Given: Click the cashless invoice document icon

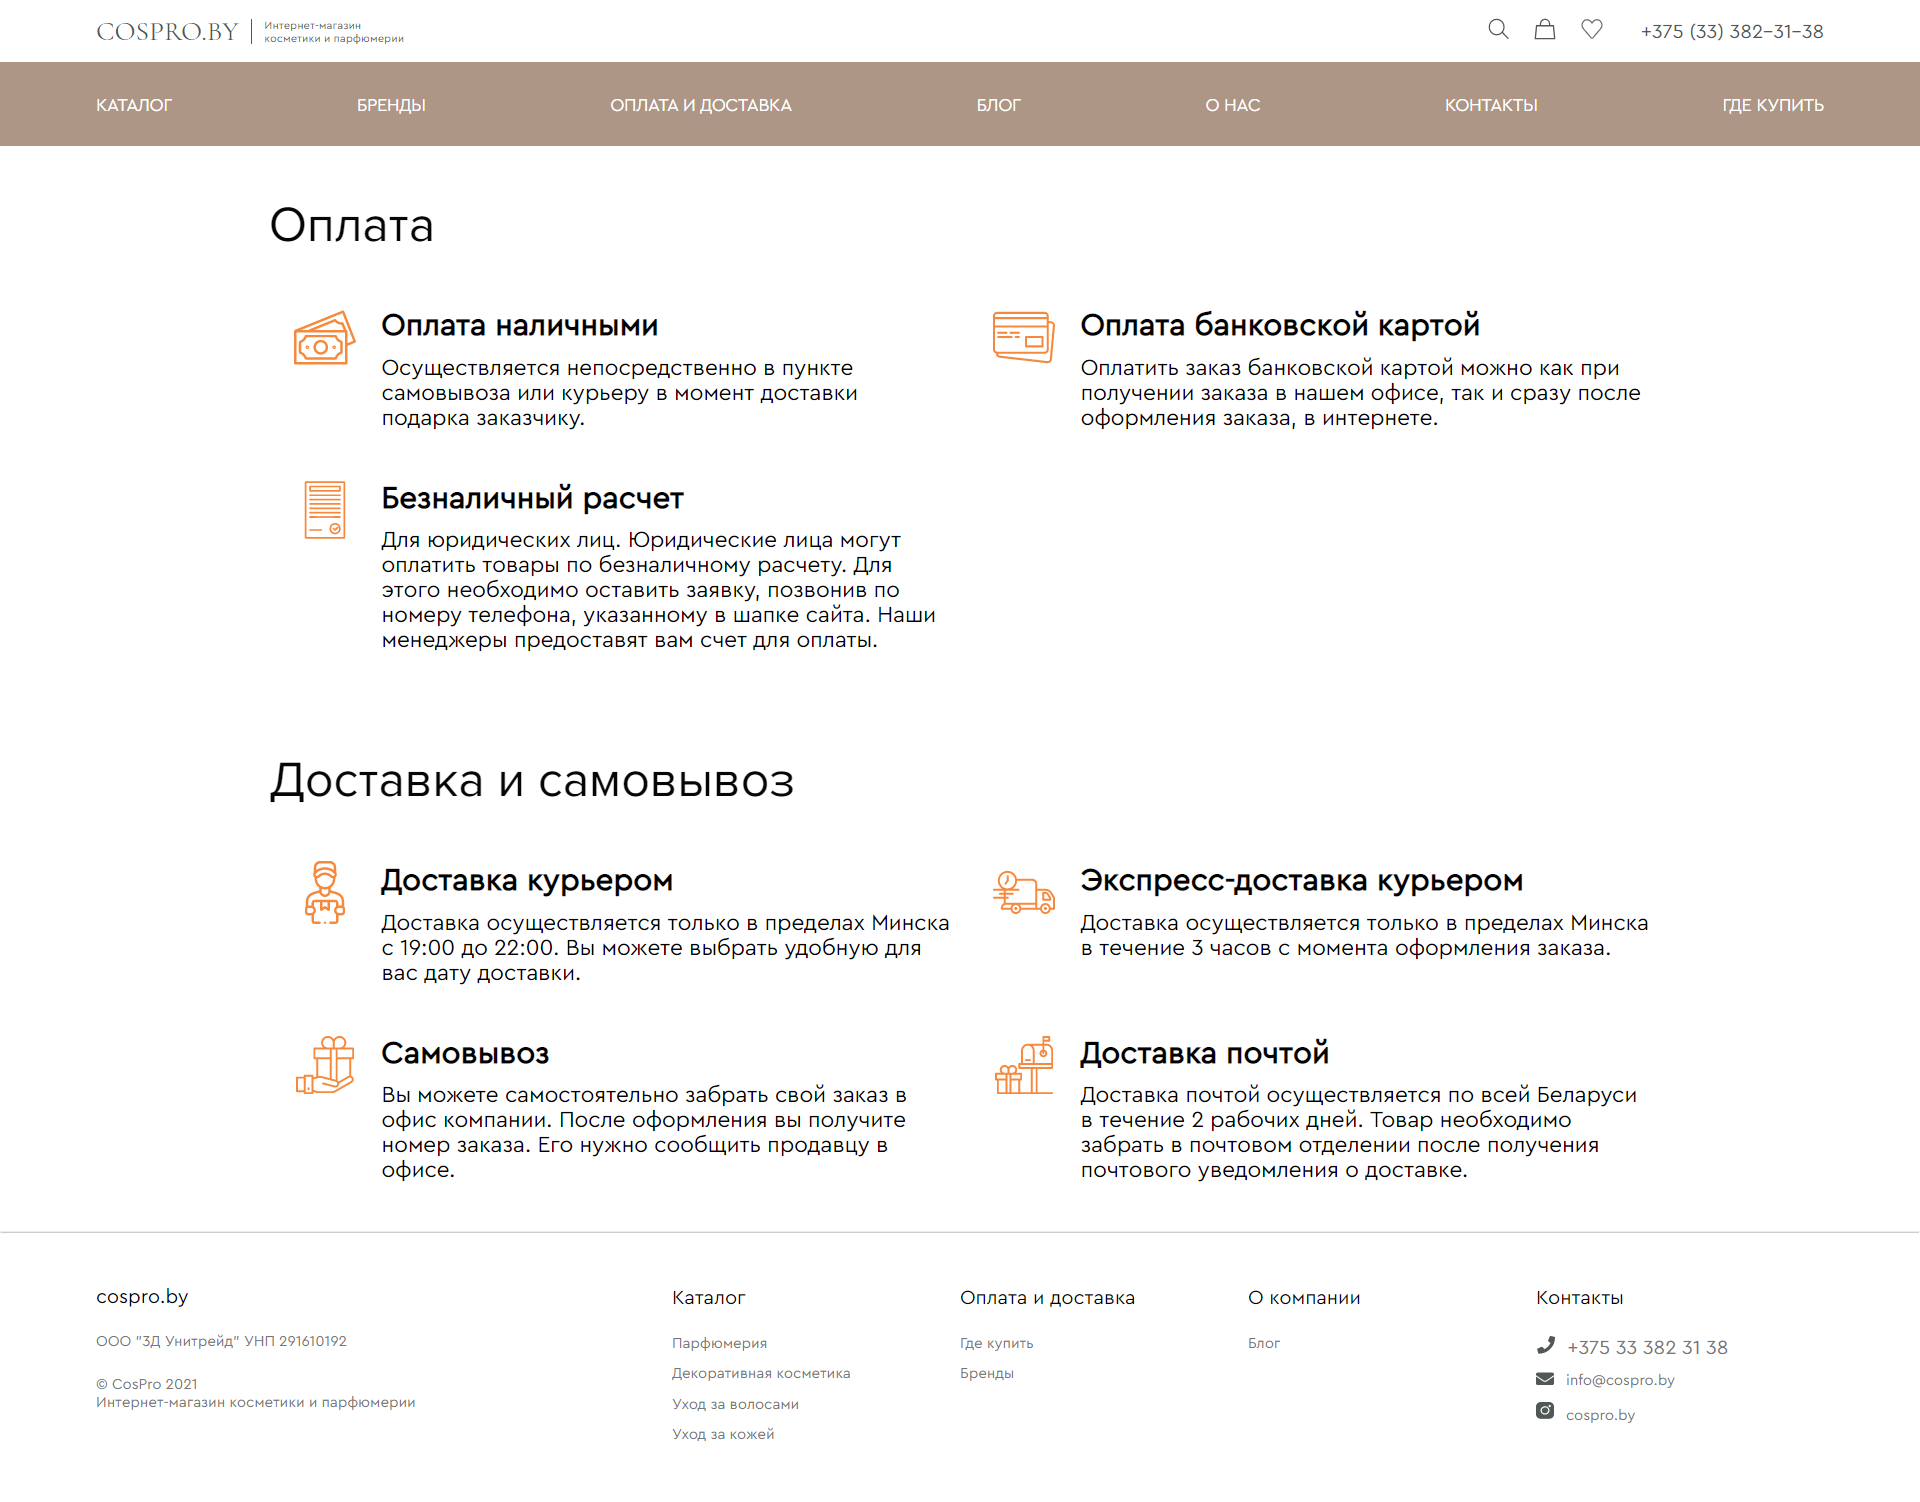Looking at the screenshot, I should click(324, 509).
